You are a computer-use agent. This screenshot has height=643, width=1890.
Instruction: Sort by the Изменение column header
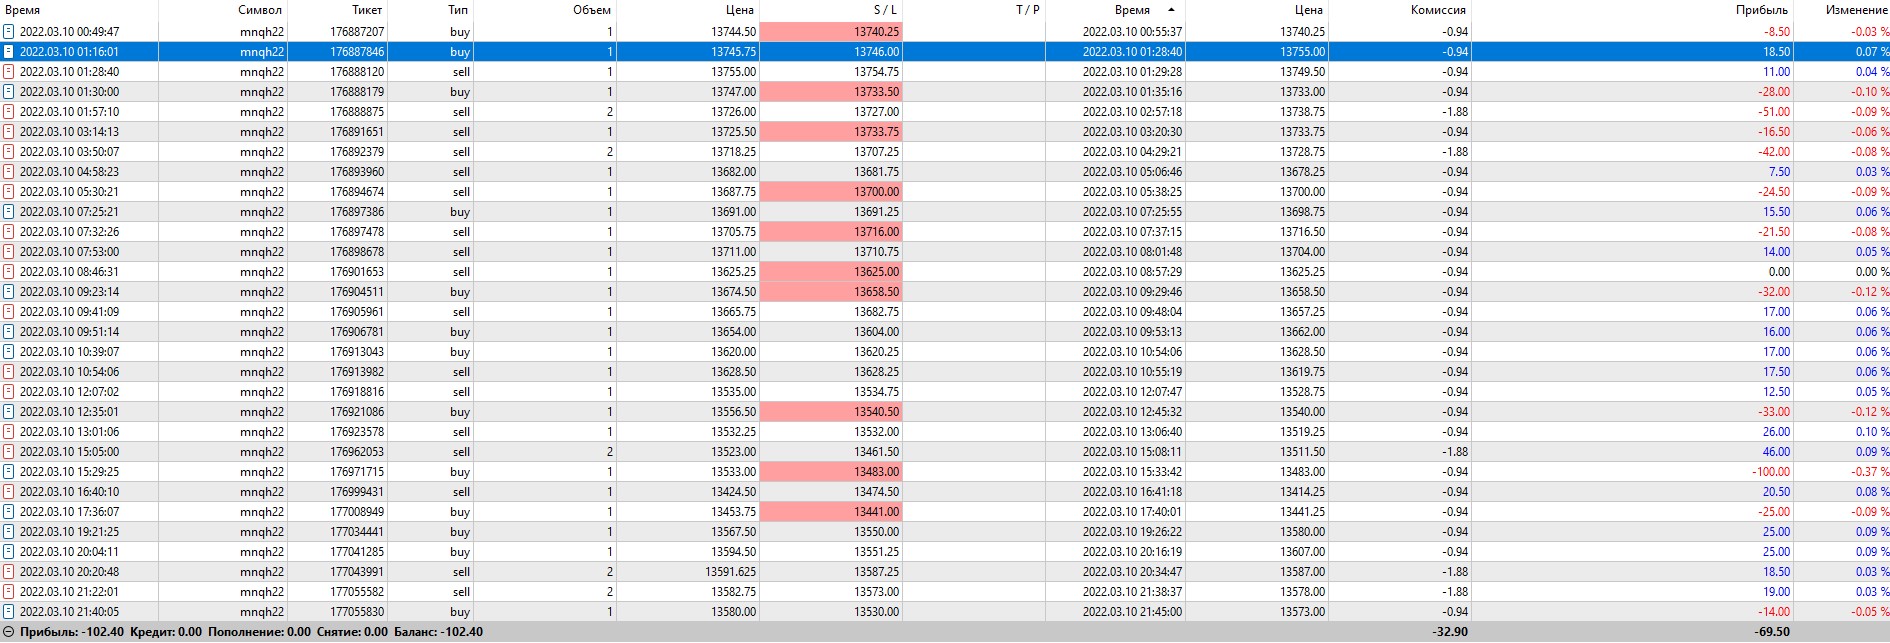tap(1857, 10)
